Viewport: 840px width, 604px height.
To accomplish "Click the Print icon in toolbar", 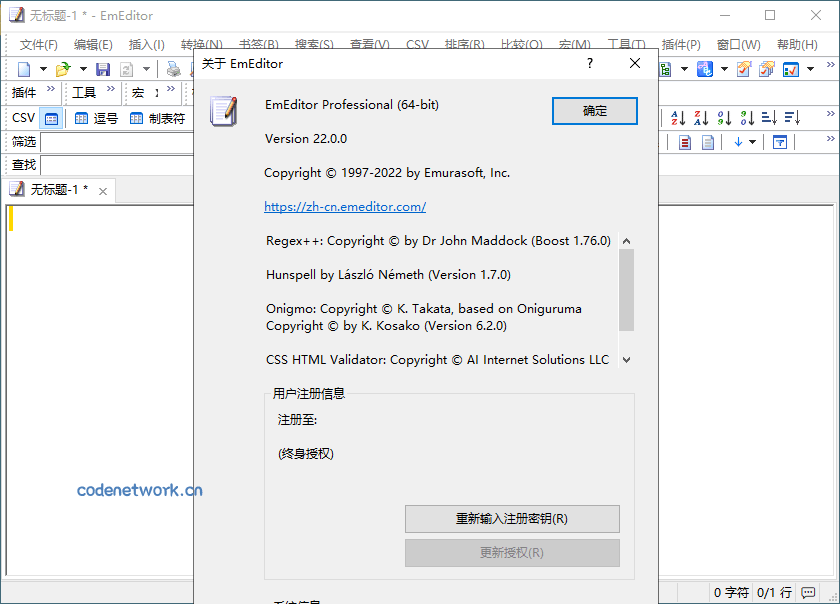I will pyautogui.click(x=174, y=69).
